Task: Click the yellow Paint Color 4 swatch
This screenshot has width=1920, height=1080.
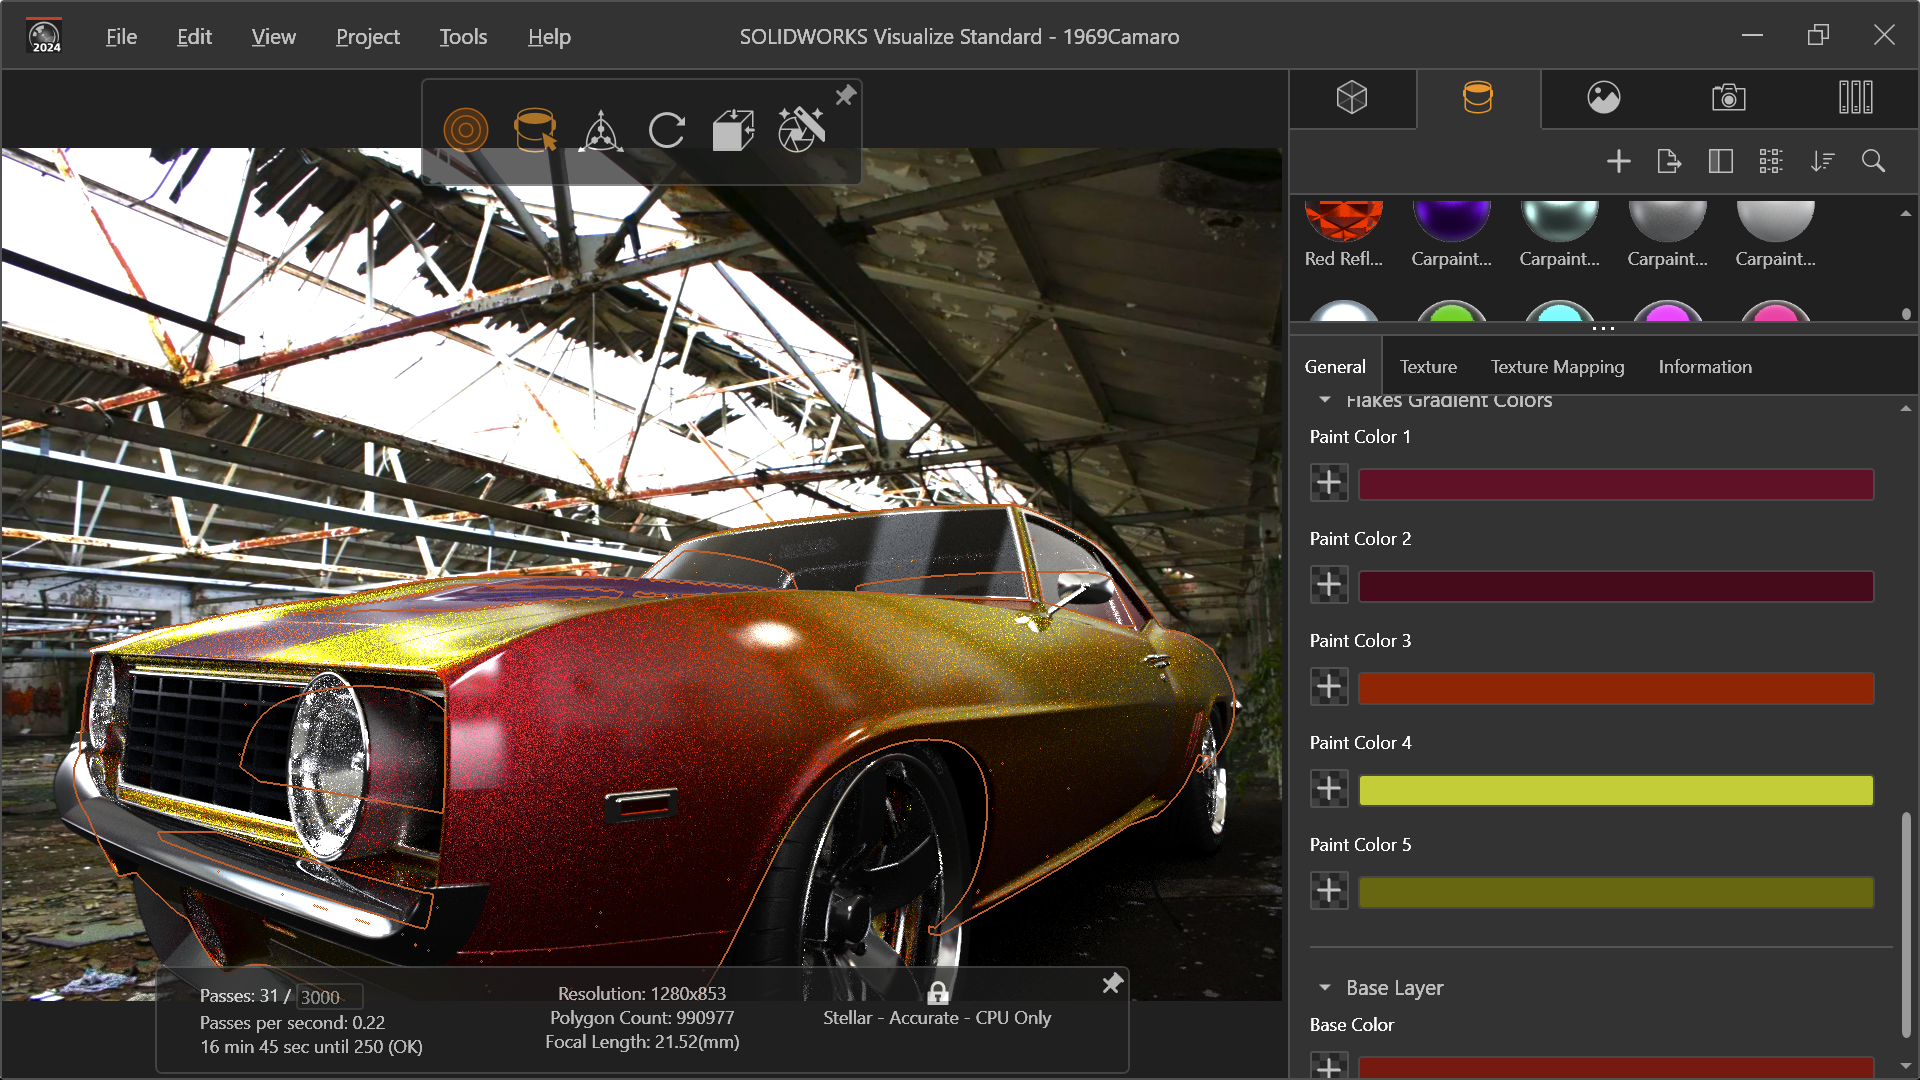Action: click(1615, 790)
